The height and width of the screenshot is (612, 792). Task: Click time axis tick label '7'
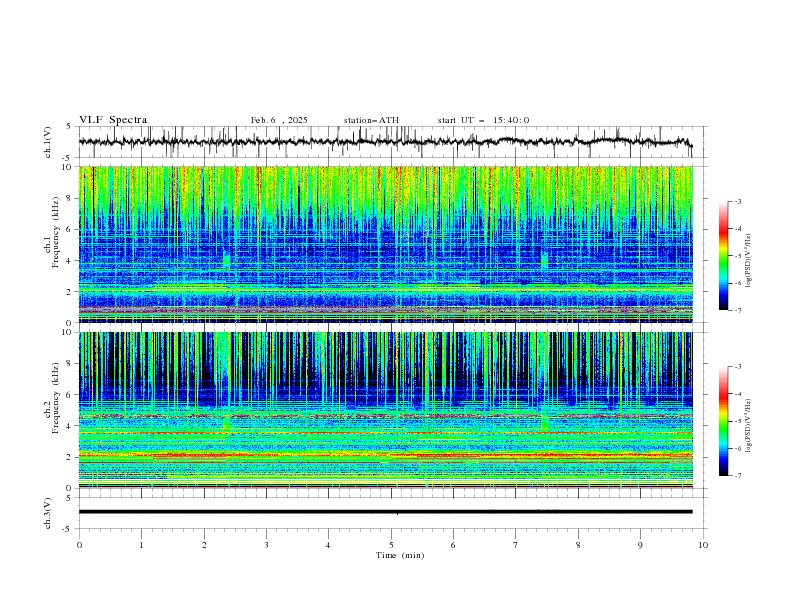coord(516,545)
